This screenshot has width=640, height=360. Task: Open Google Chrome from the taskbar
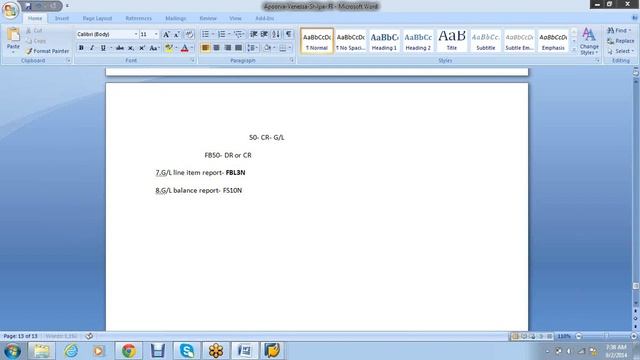[129, 351]
